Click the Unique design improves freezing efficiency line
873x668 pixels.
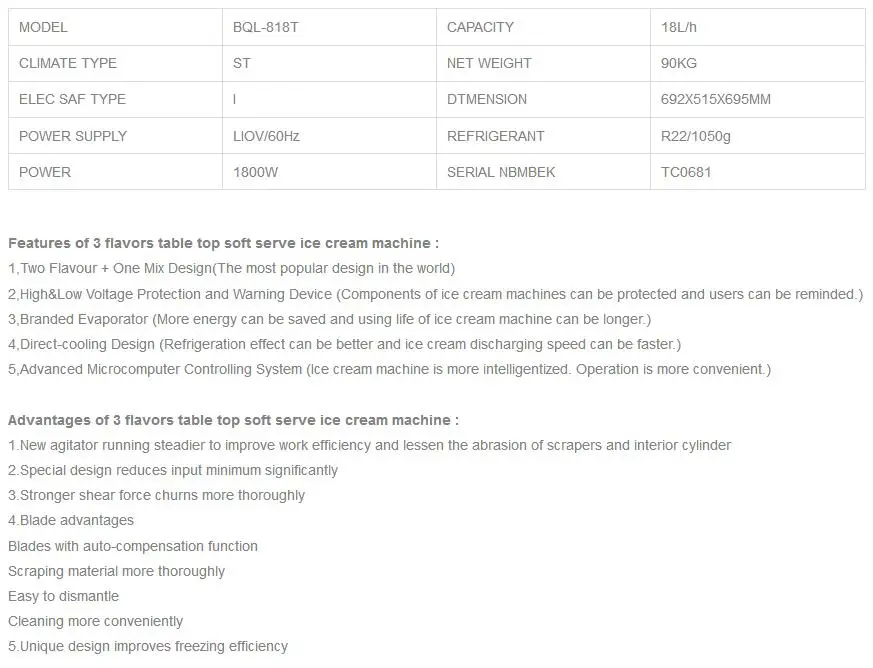pos(148,646)
